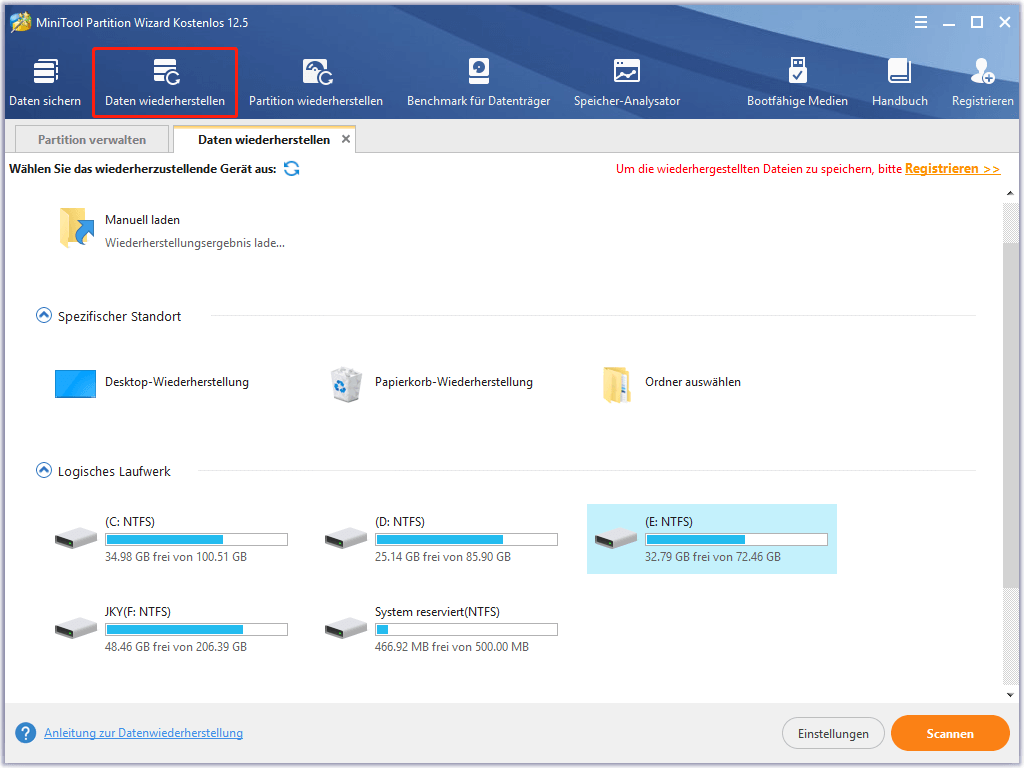Click the scrollbar down arrow
The image size is (1024, 768).
pyautogui.click(x=1010, y=695)
